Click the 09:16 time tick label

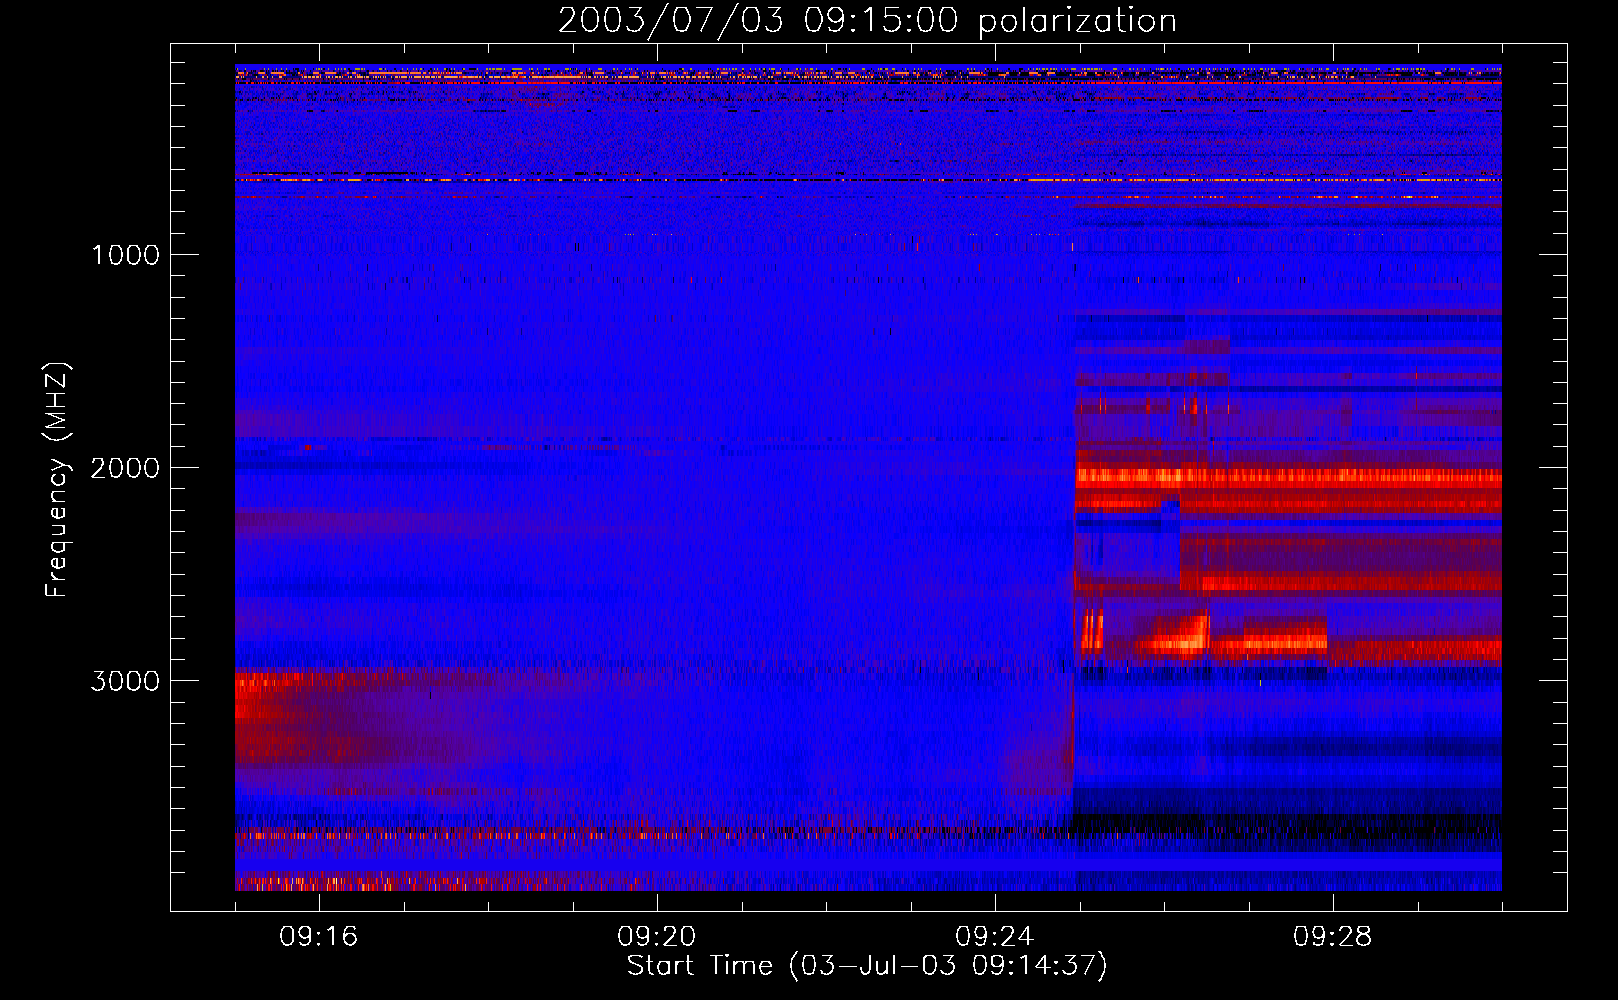(x=319, y=937)
